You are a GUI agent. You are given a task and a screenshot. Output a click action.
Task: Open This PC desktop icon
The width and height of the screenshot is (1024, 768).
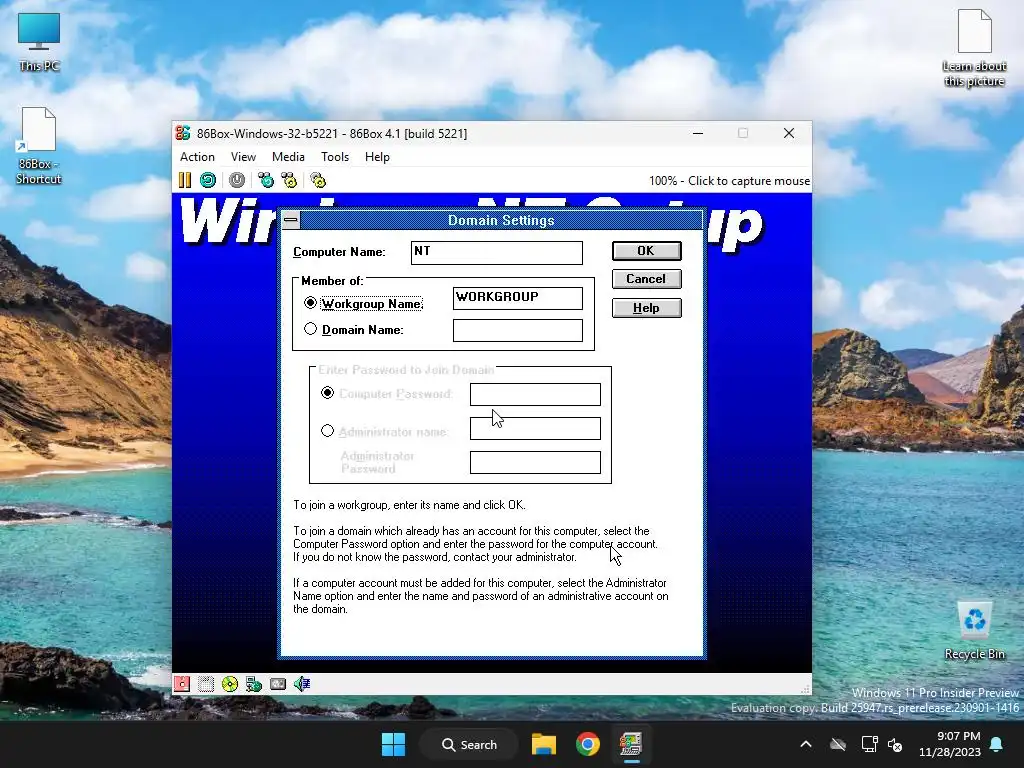click(x=39, y=42)
